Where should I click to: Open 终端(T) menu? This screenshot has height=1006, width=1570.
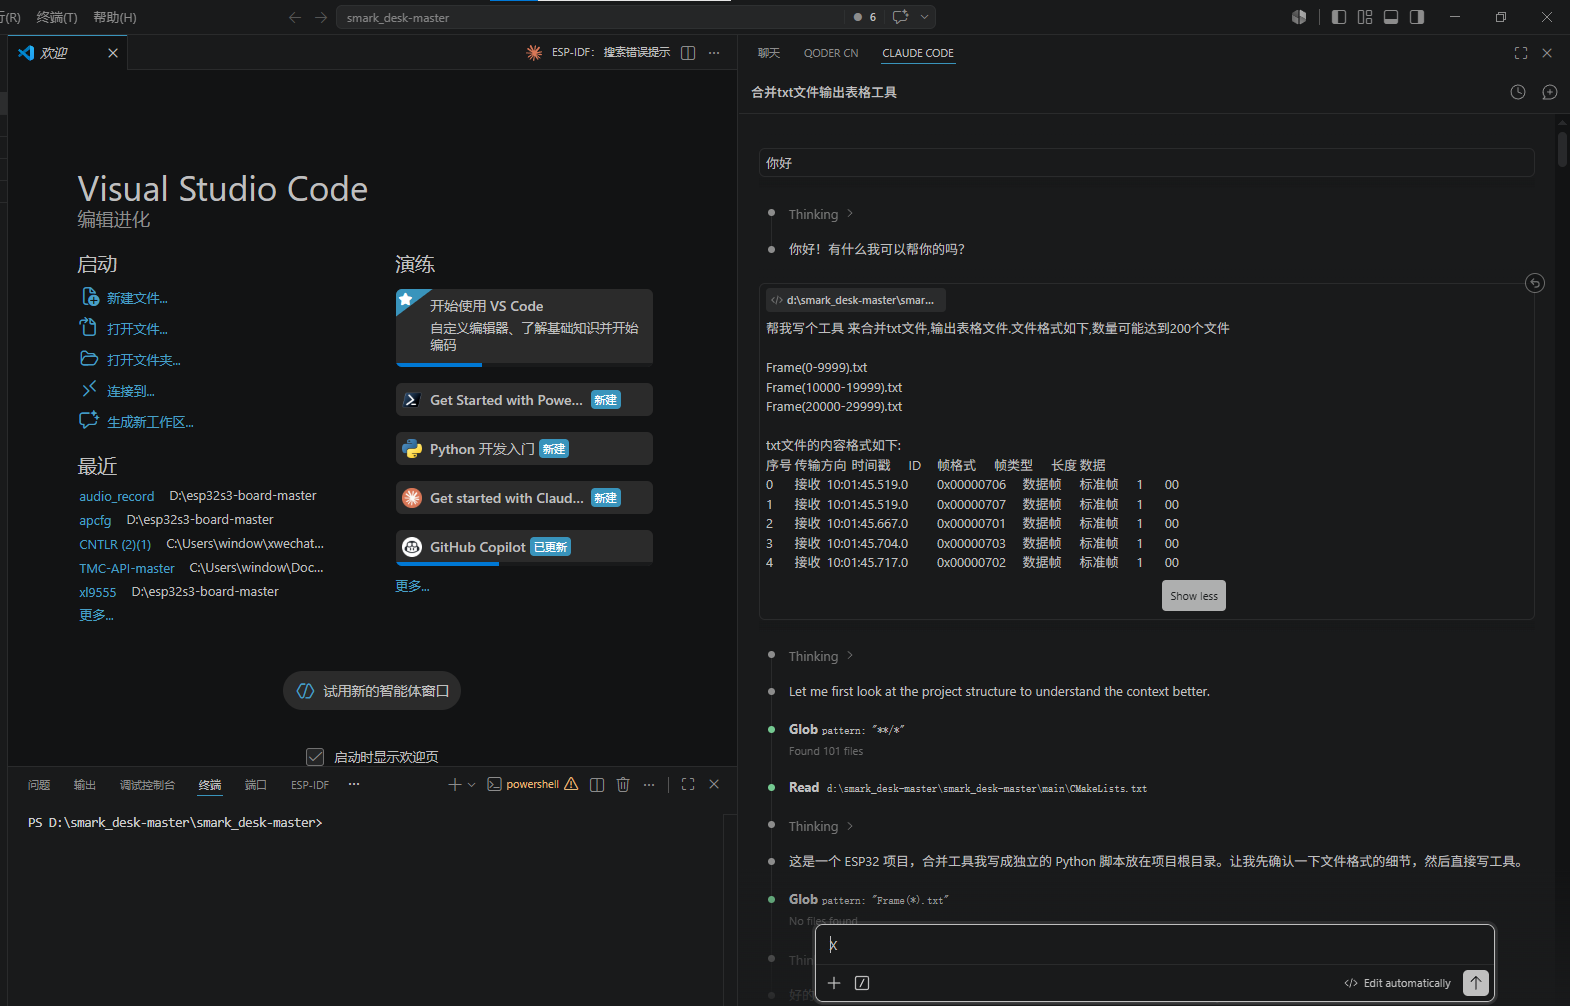(x=57, y=17)
